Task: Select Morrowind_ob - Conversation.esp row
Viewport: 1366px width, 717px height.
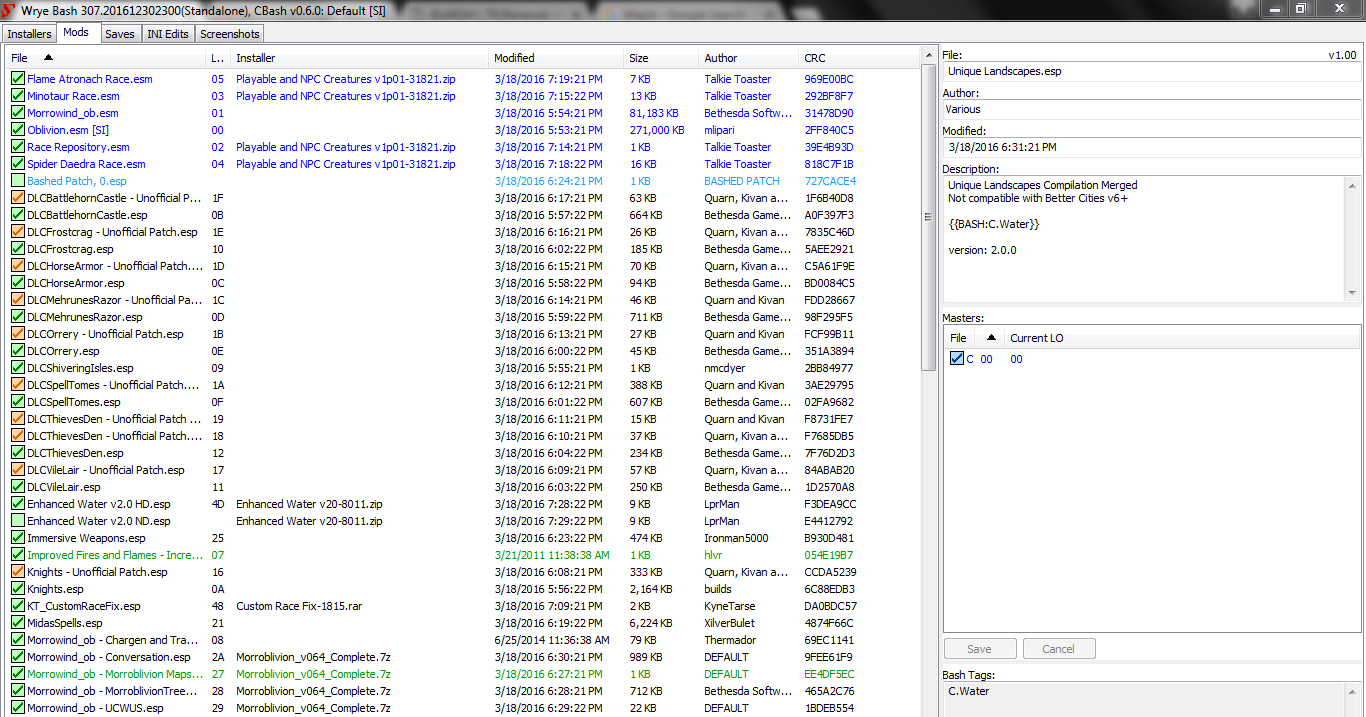Action: (x=464, y=657)
